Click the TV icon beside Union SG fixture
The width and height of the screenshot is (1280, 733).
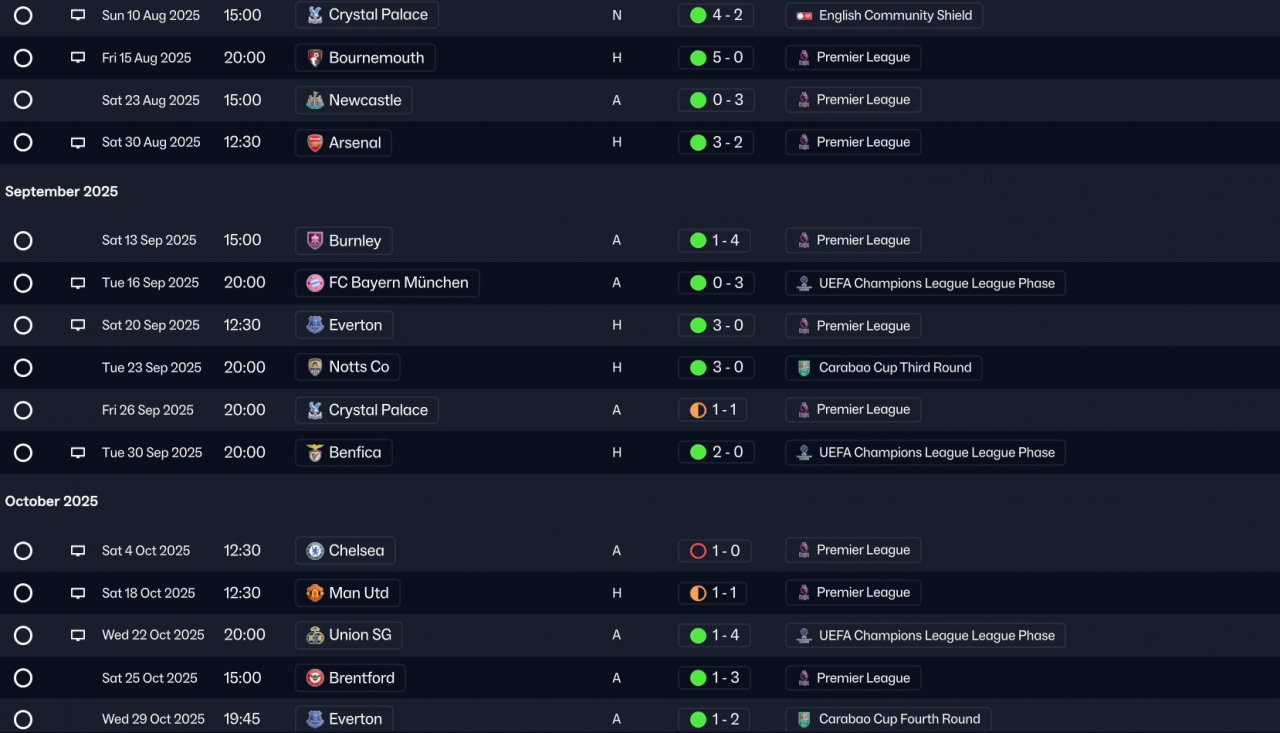coord(78,636)
